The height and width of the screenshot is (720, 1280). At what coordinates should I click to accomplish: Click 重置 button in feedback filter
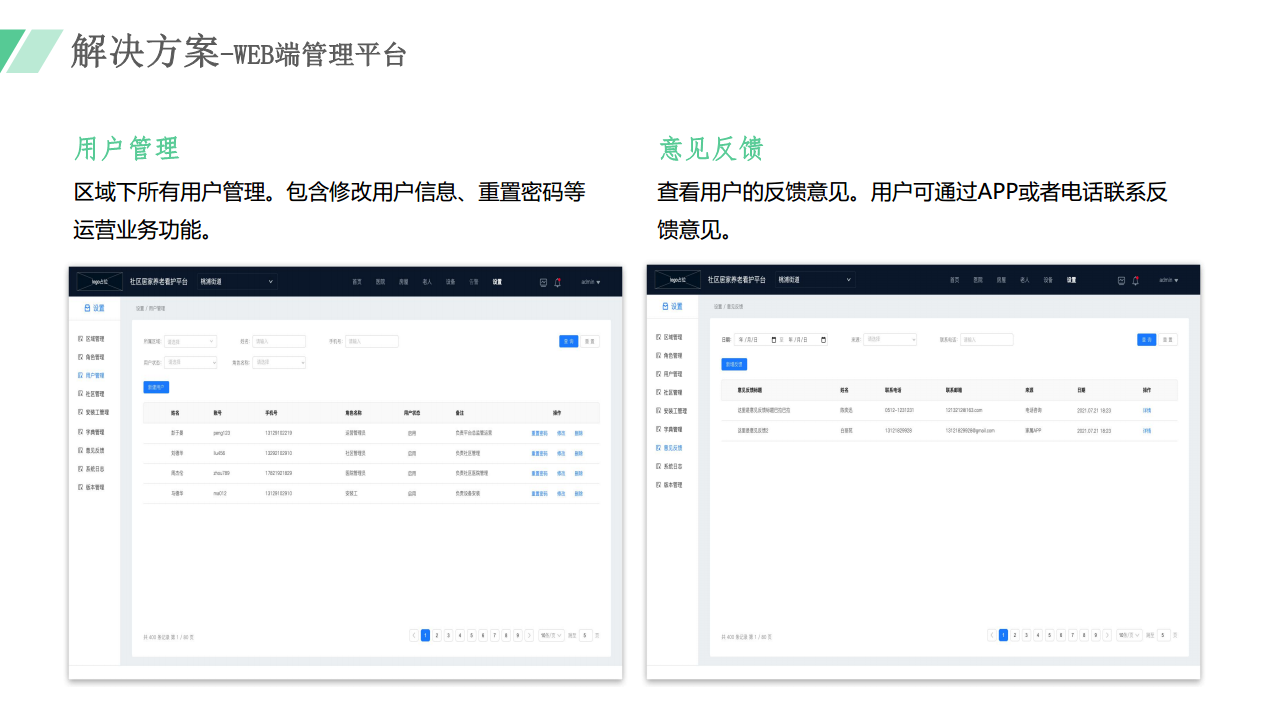(1168, 340)
